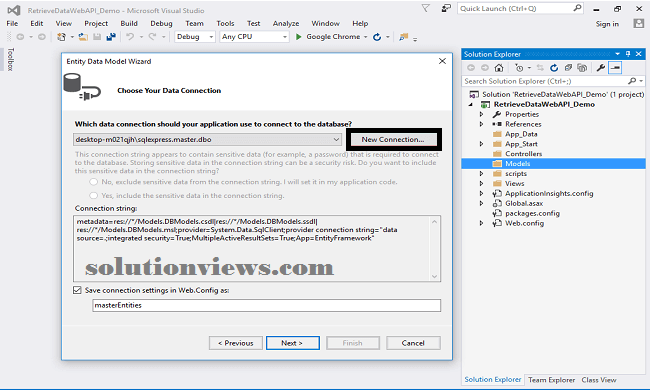This screenshot has height=390, width=652.
Task: Expand the scripts folder
Action: [x=482, y=174]
